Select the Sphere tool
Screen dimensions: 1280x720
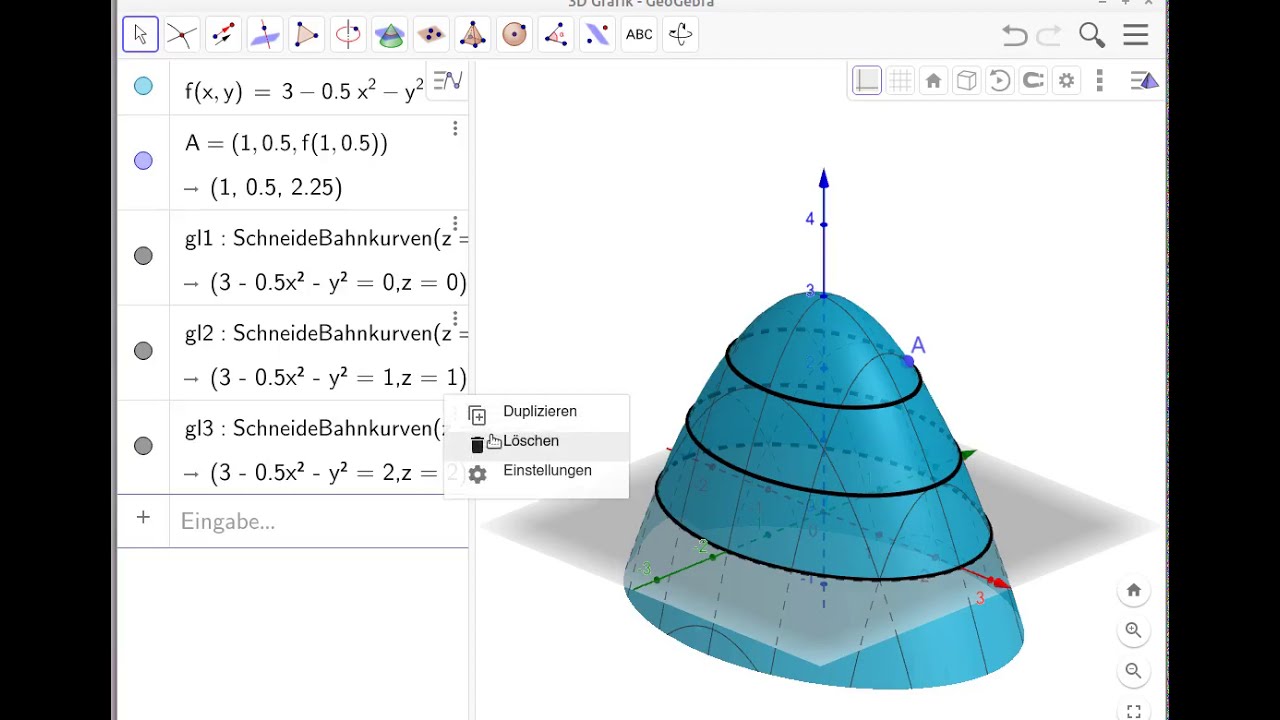point(515,35)
